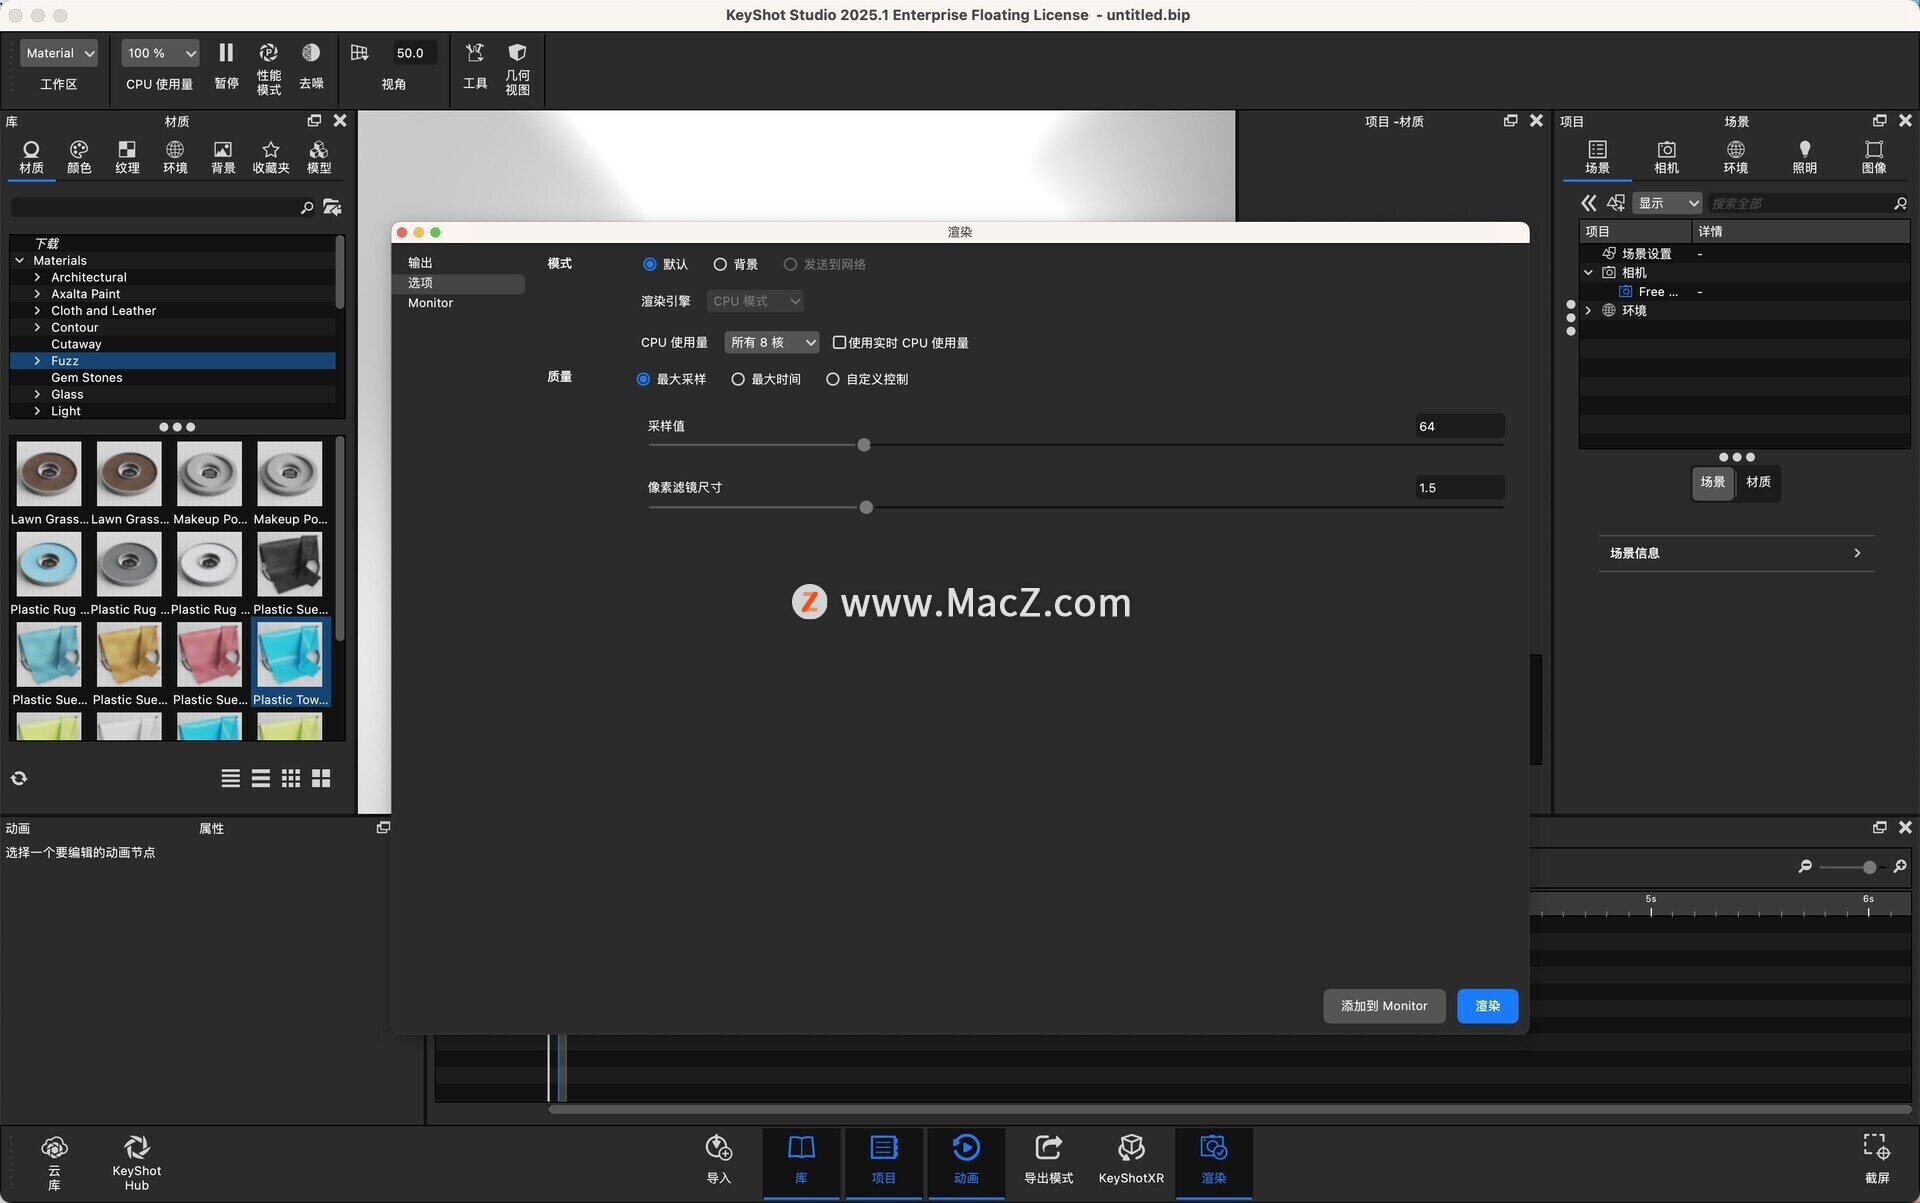Enable real-time CPU usage checkbox

(839, 342)
